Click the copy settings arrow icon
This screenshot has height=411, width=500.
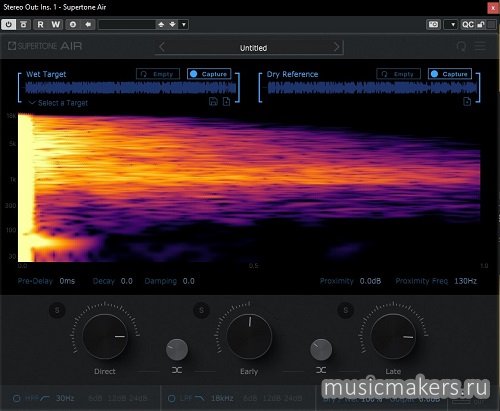coord(88,24)
